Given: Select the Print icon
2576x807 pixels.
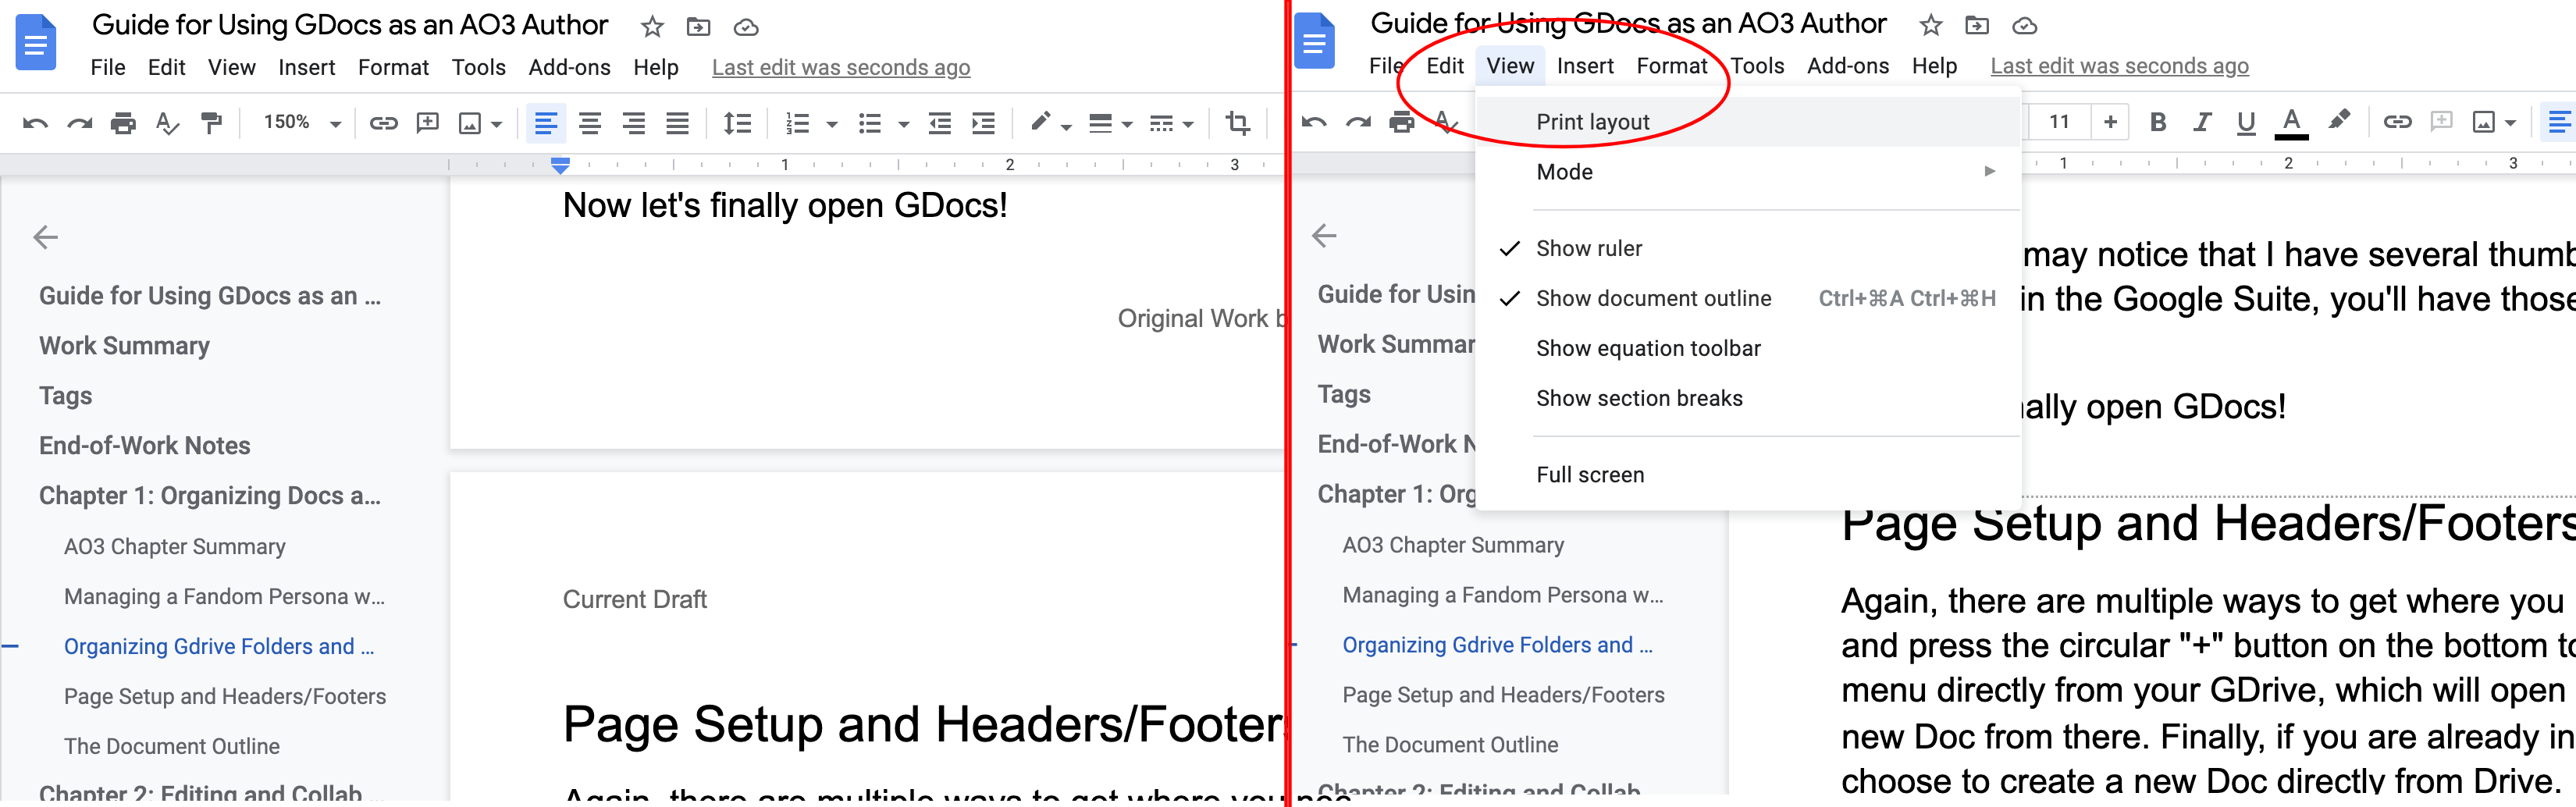Looking at the screenshot, I should (x=122, y=122).
